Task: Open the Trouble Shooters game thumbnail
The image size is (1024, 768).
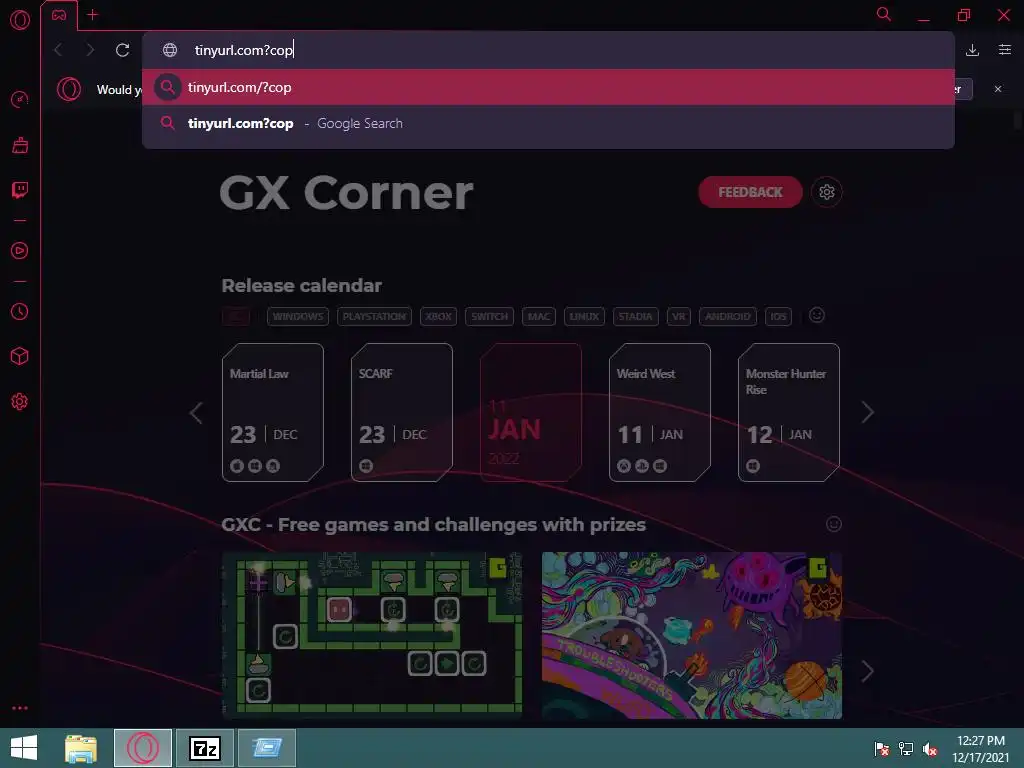Action: [x=692, y=635]
